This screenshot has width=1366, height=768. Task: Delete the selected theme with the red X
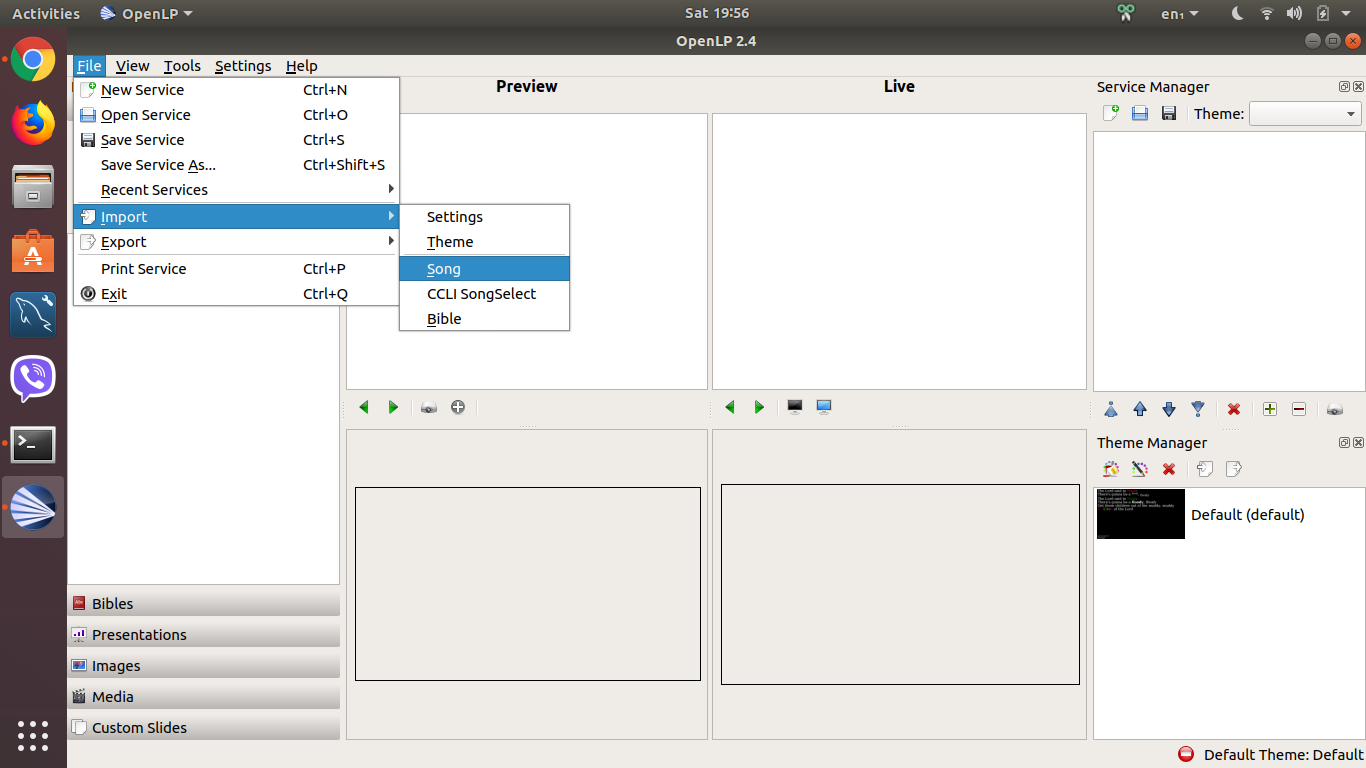pyautogui.click(x=1168, y=469)
